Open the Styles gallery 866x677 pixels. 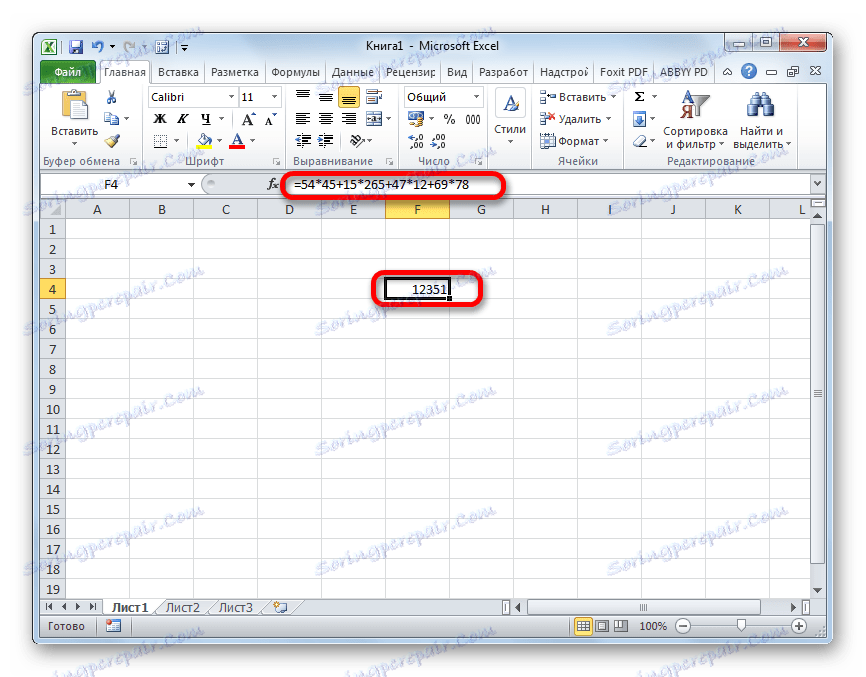click(x=510, y=119)
